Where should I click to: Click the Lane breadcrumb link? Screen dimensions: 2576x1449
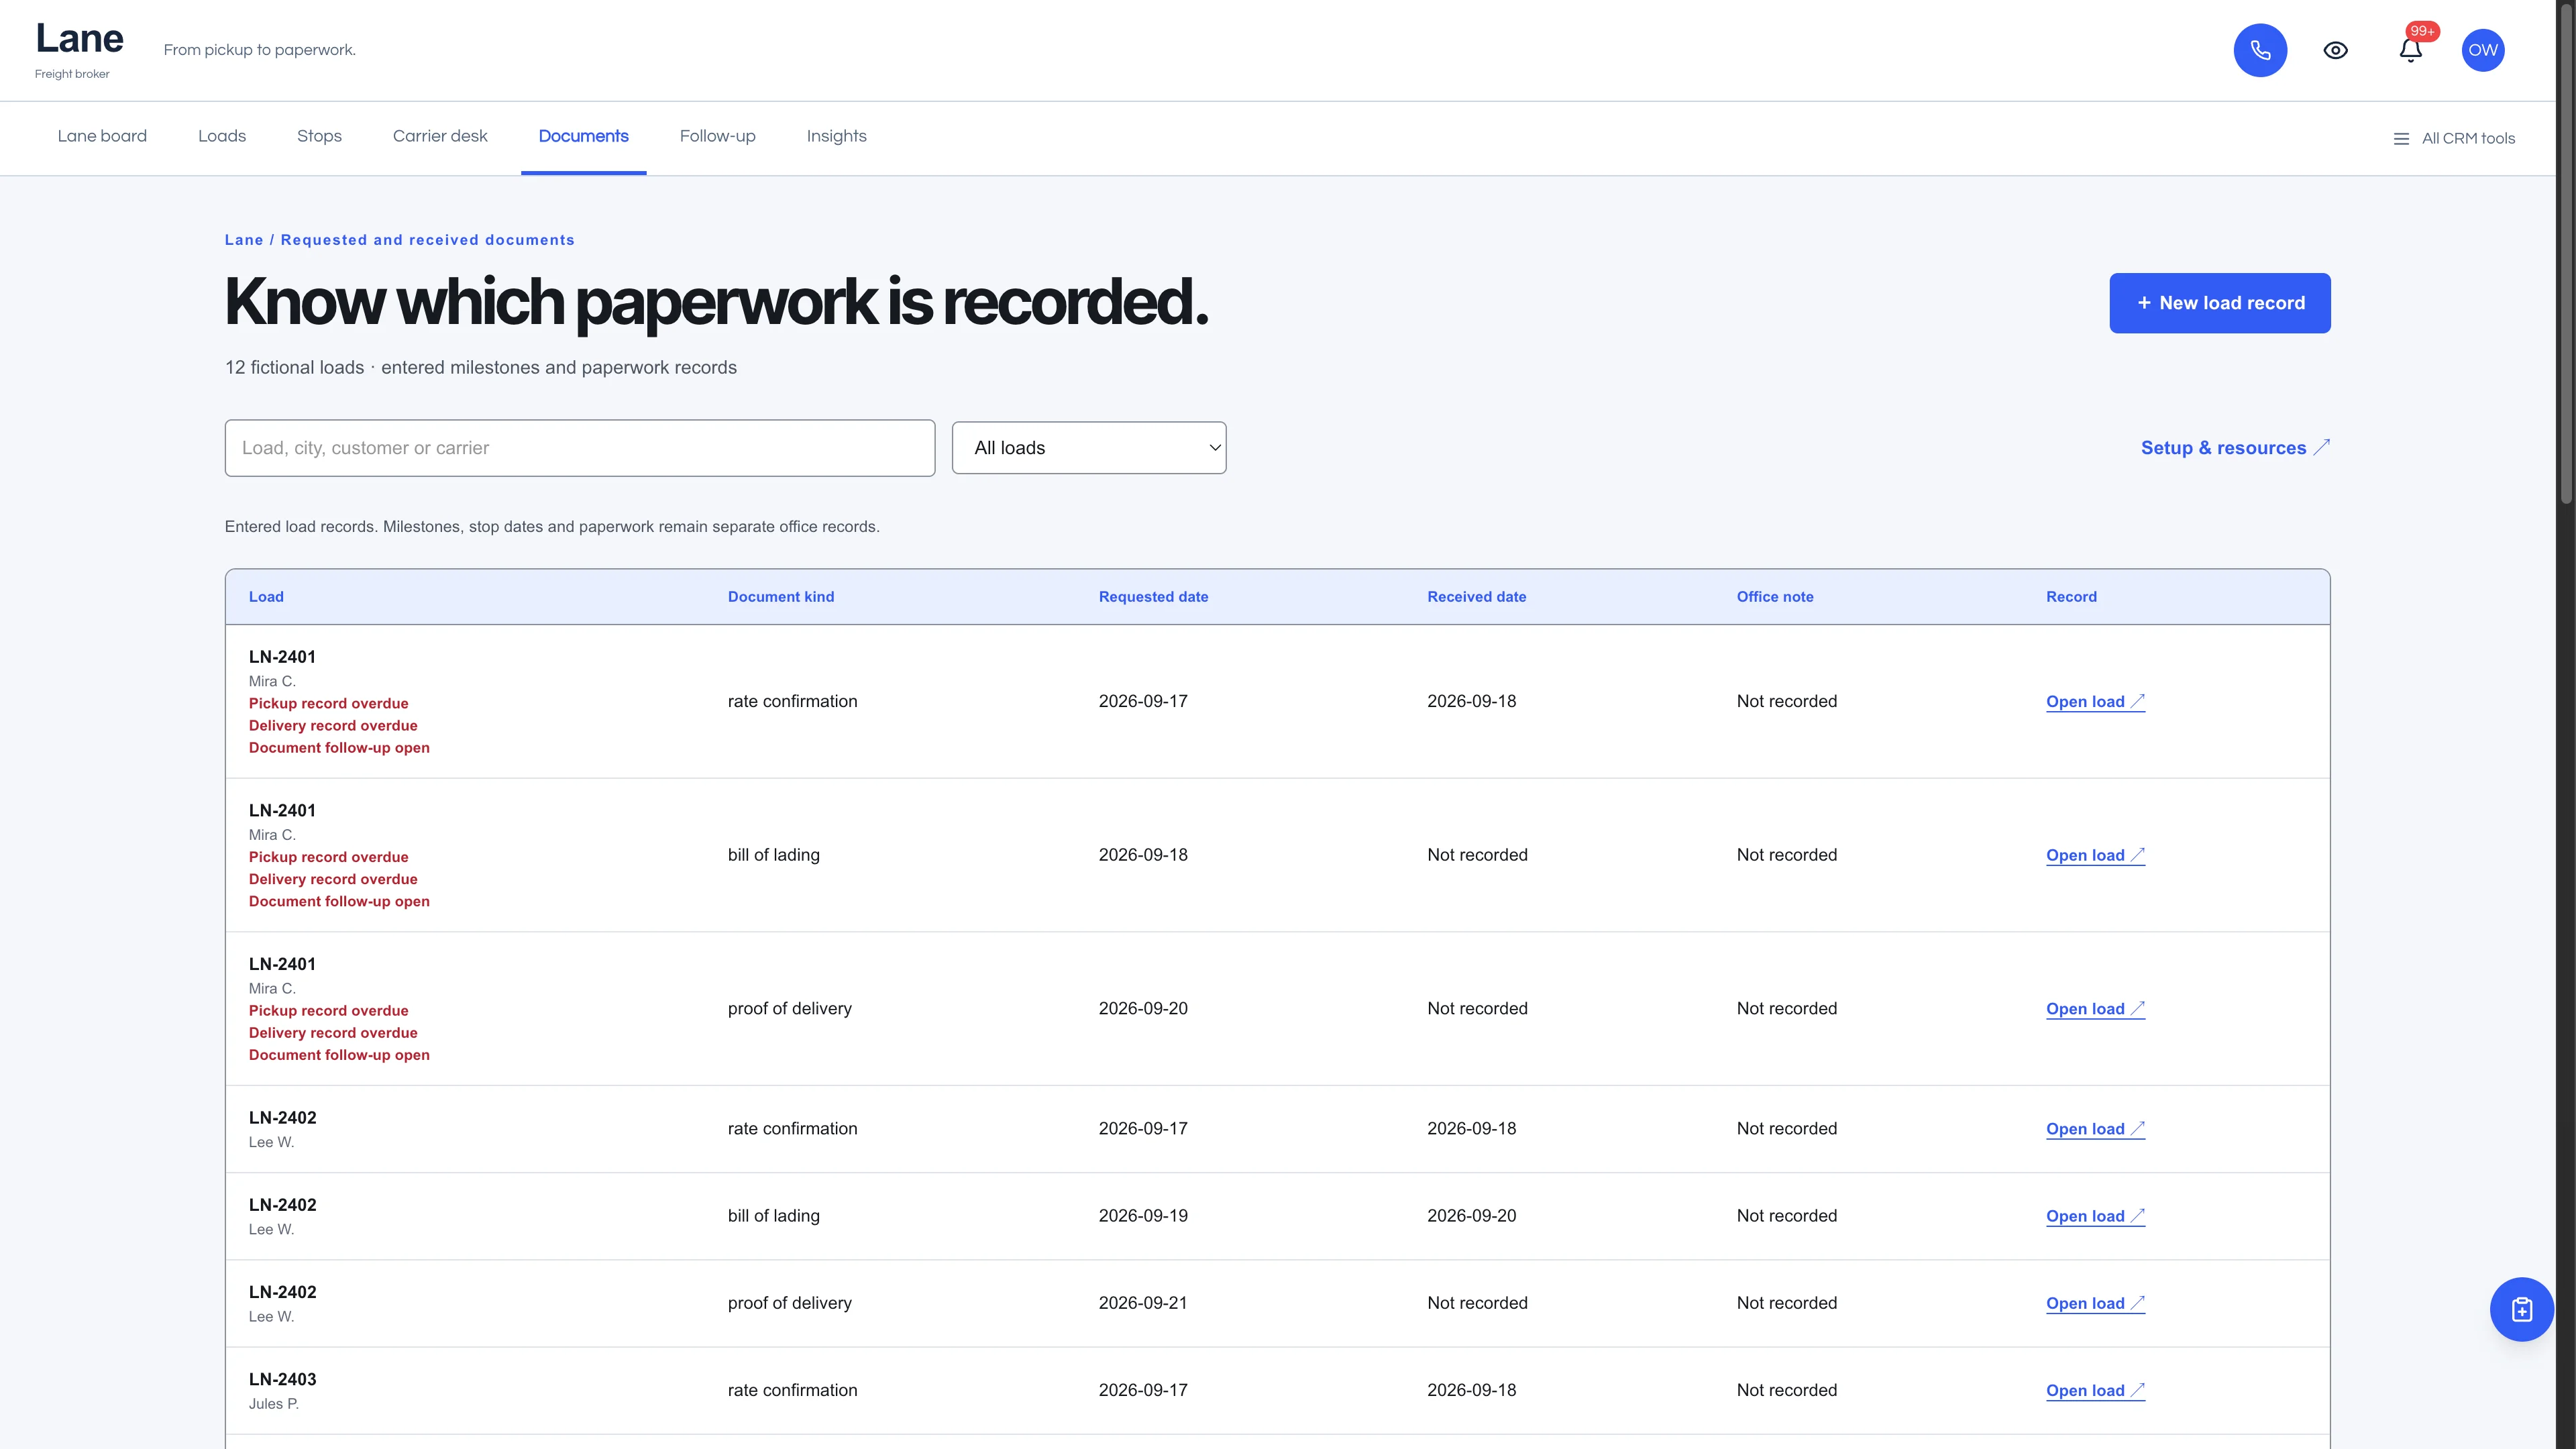[x=244, y=240]
